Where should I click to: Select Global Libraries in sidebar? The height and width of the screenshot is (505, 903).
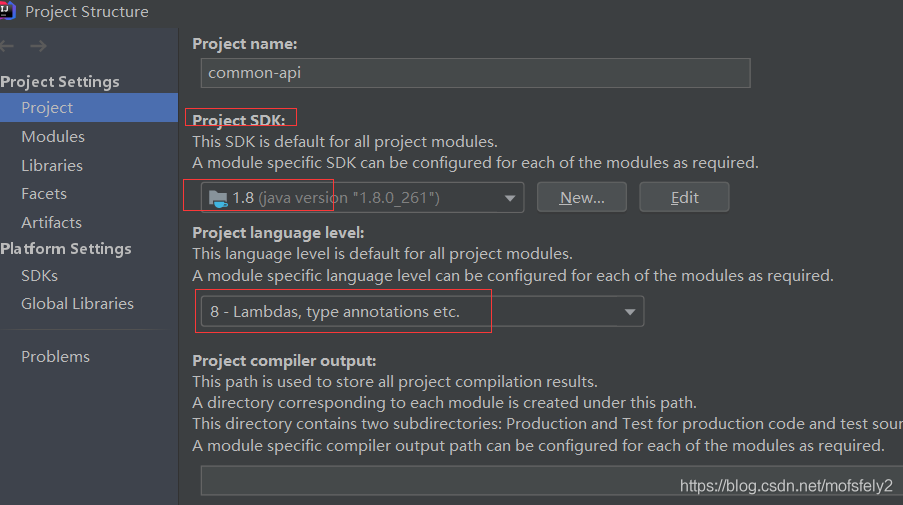pyautogui.click(x=77, y=304)
